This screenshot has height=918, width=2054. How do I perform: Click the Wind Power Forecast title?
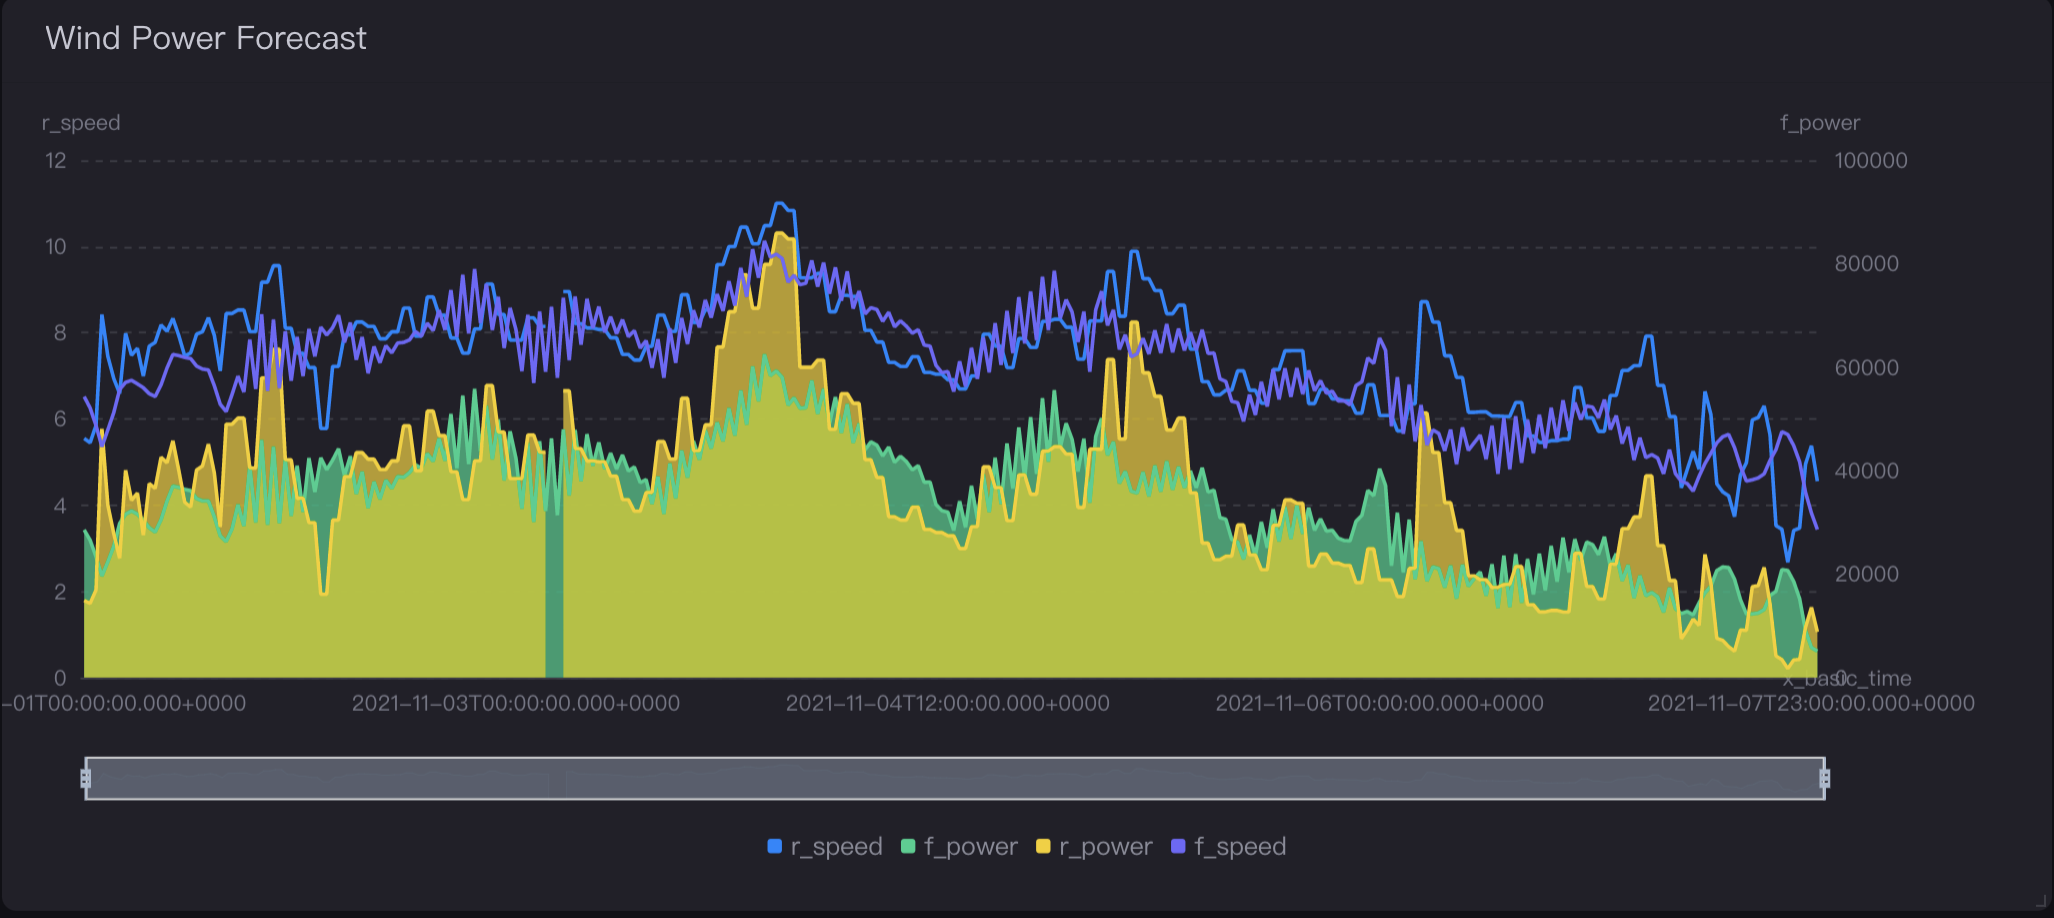pos(206,38)
